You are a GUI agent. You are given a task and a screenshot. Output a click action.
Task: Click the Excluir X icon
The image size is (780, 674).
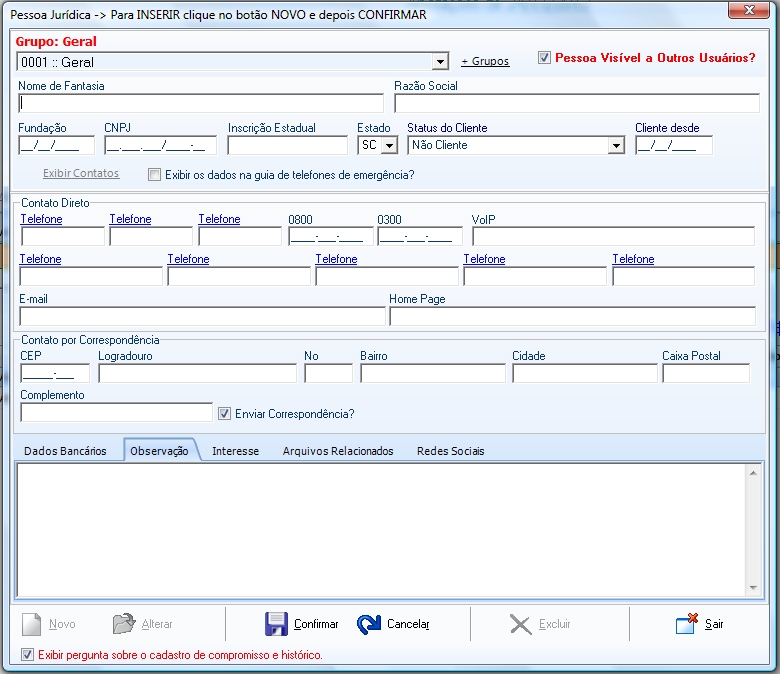pyautogui.click(x=521, y=625)
